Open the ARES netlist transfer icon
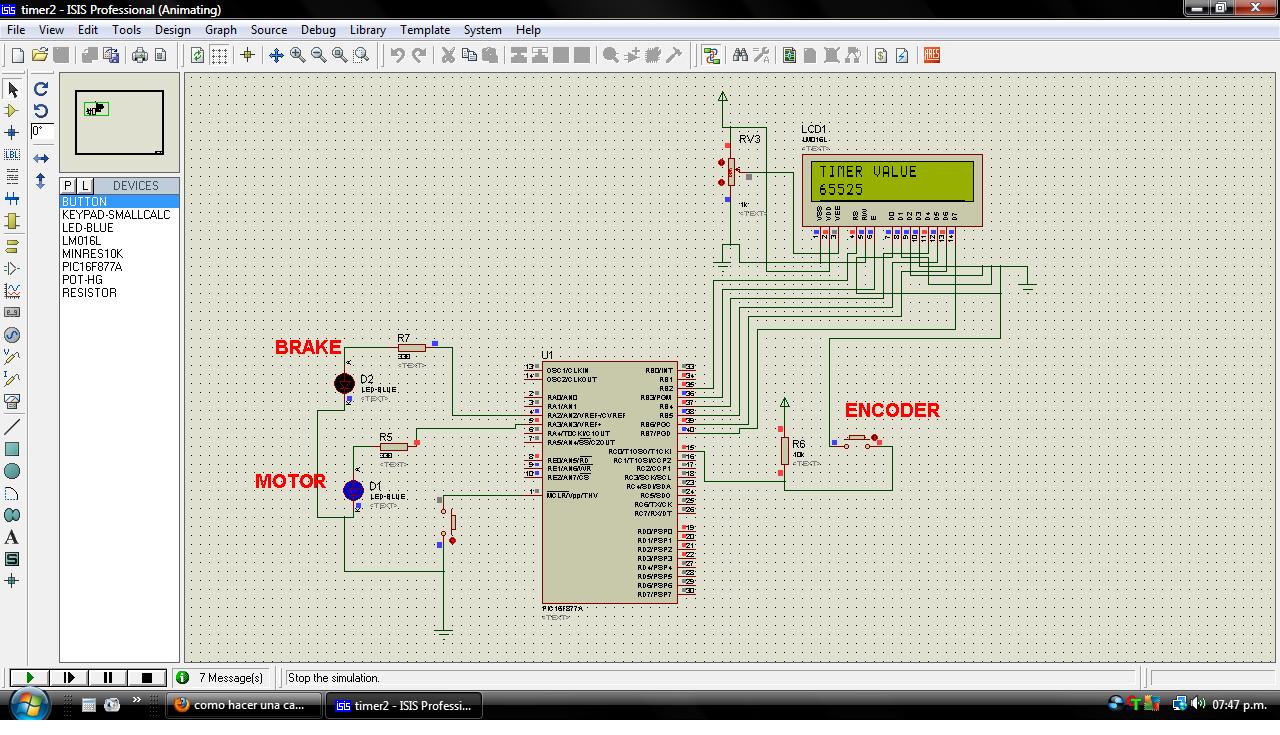1280x735 pixels. pyautogui.click(x=932, y=55)
